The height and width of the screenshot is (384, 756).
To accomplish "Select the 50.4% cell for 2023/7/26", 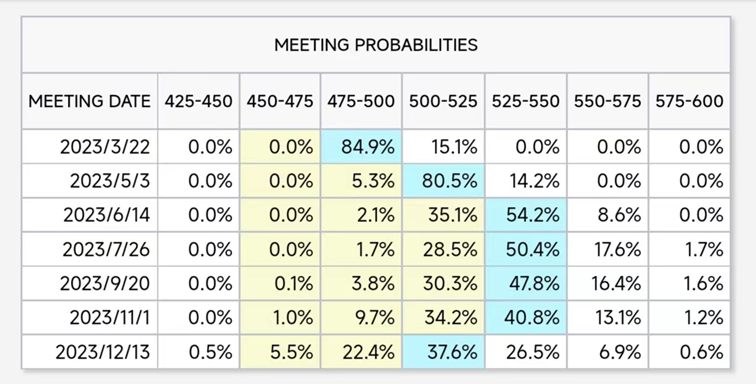I will [x=526, y=249].
